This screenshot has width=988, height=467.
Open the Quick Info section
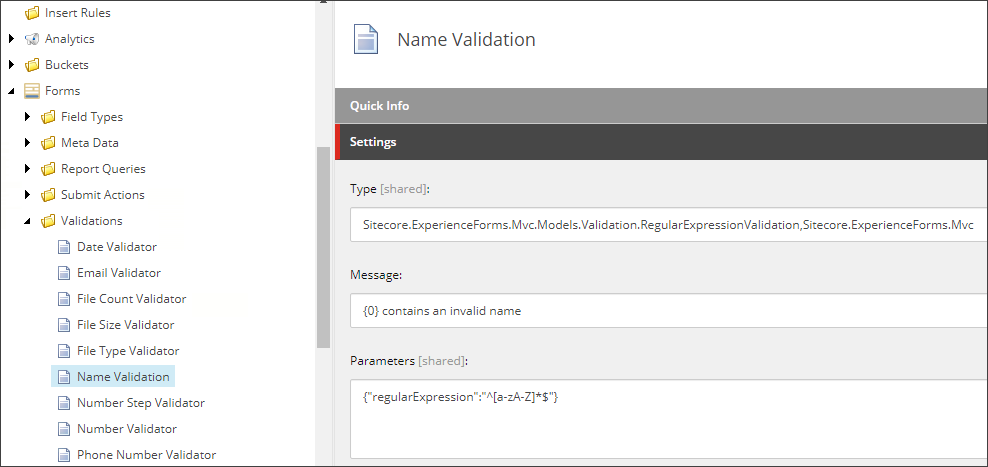pyautogui.click(x=662, y=106)
